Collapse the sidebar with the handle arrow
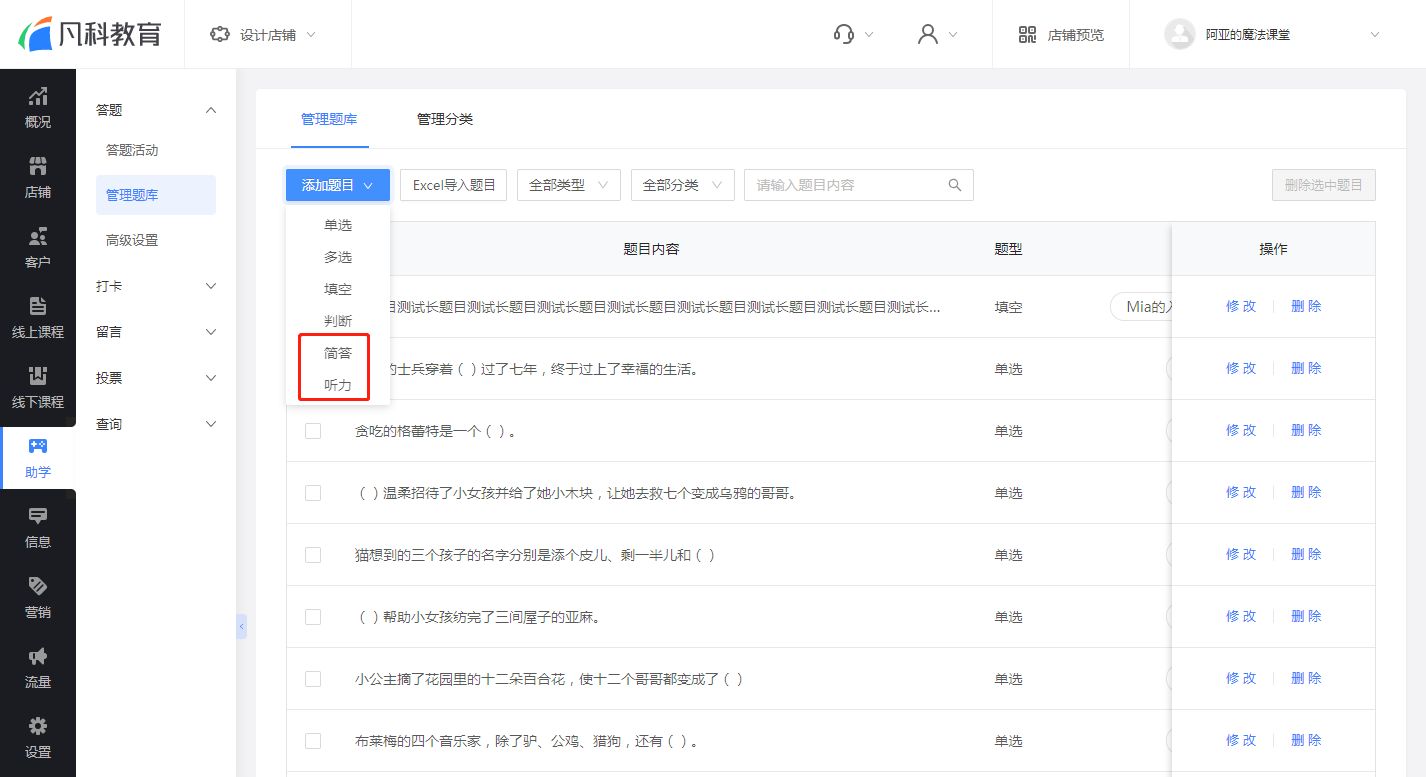The width and height of the screenshot is (1426, 777). pos(241,627)
